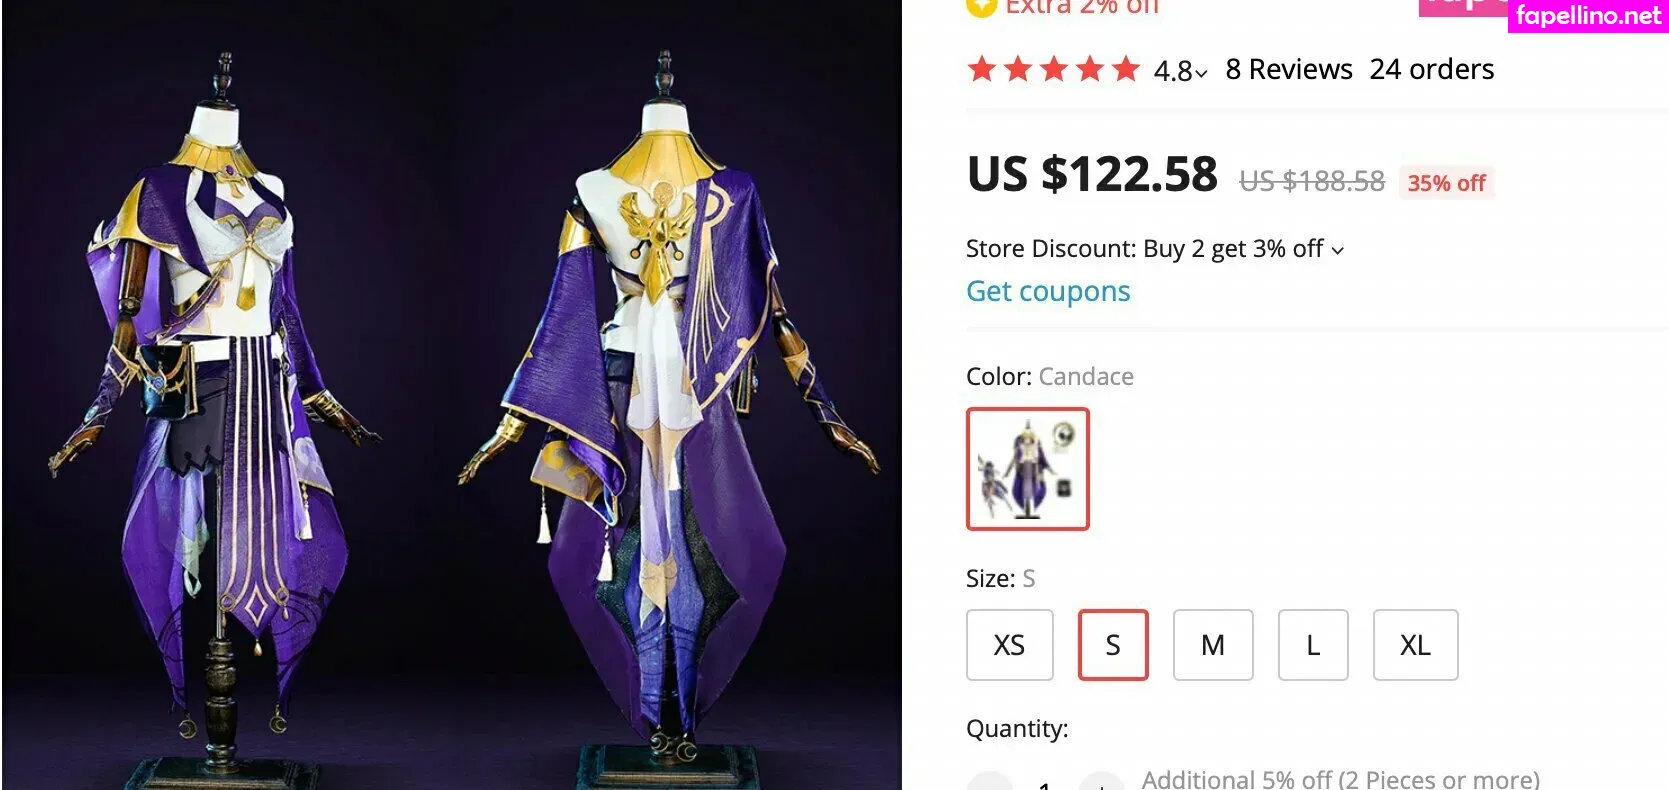
Task: Select the Candace color swatch
Action: pyautogui.click(x=1028, y=469)
